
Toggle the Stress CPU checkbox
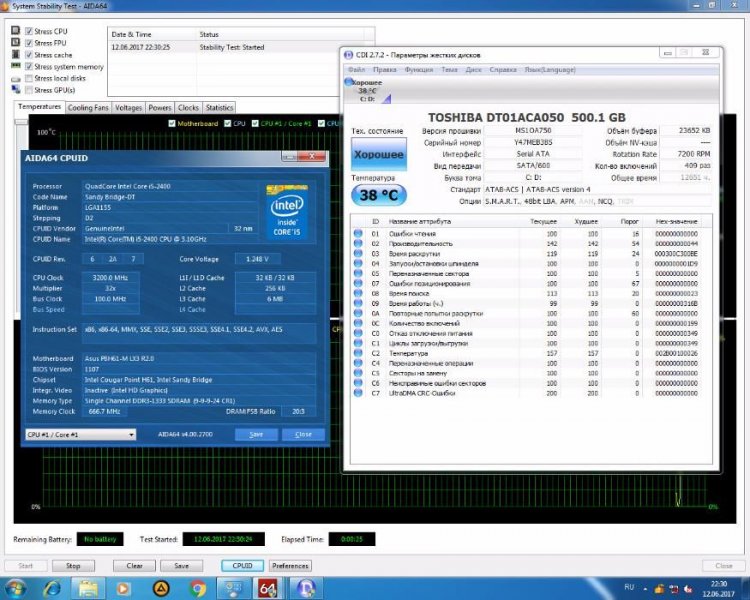click(x=29, y=31)
